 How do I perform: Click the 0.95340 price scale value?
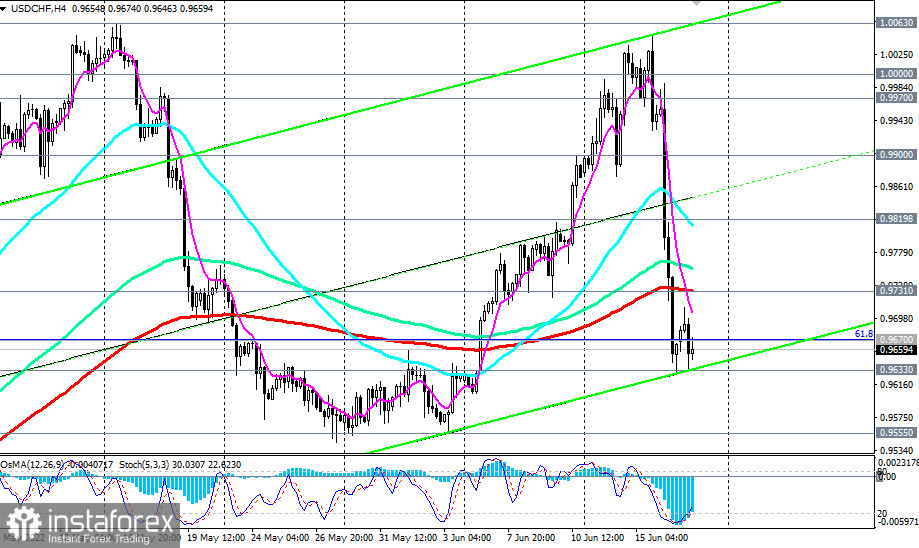897,451
